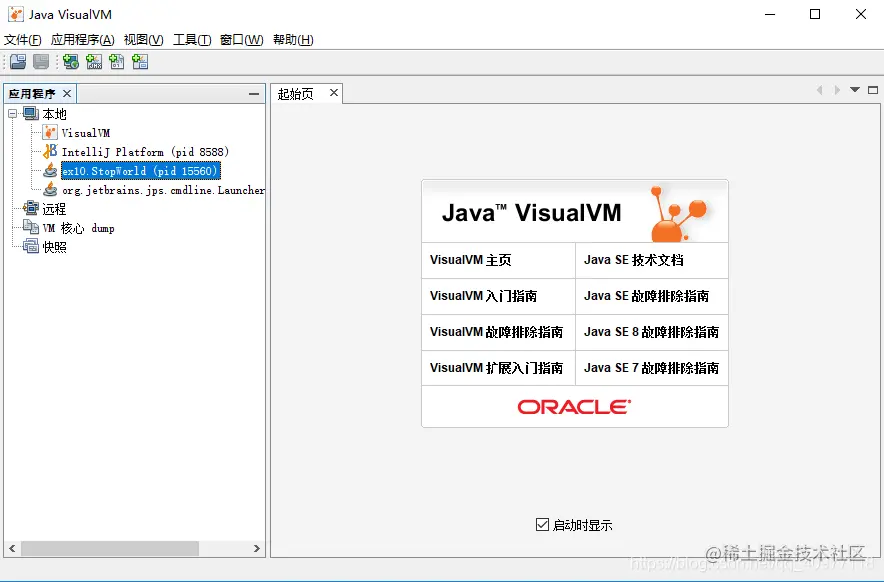Screen dimensions: 884x582
Task: Select the 远程 tree label
Action: point(54,209)
